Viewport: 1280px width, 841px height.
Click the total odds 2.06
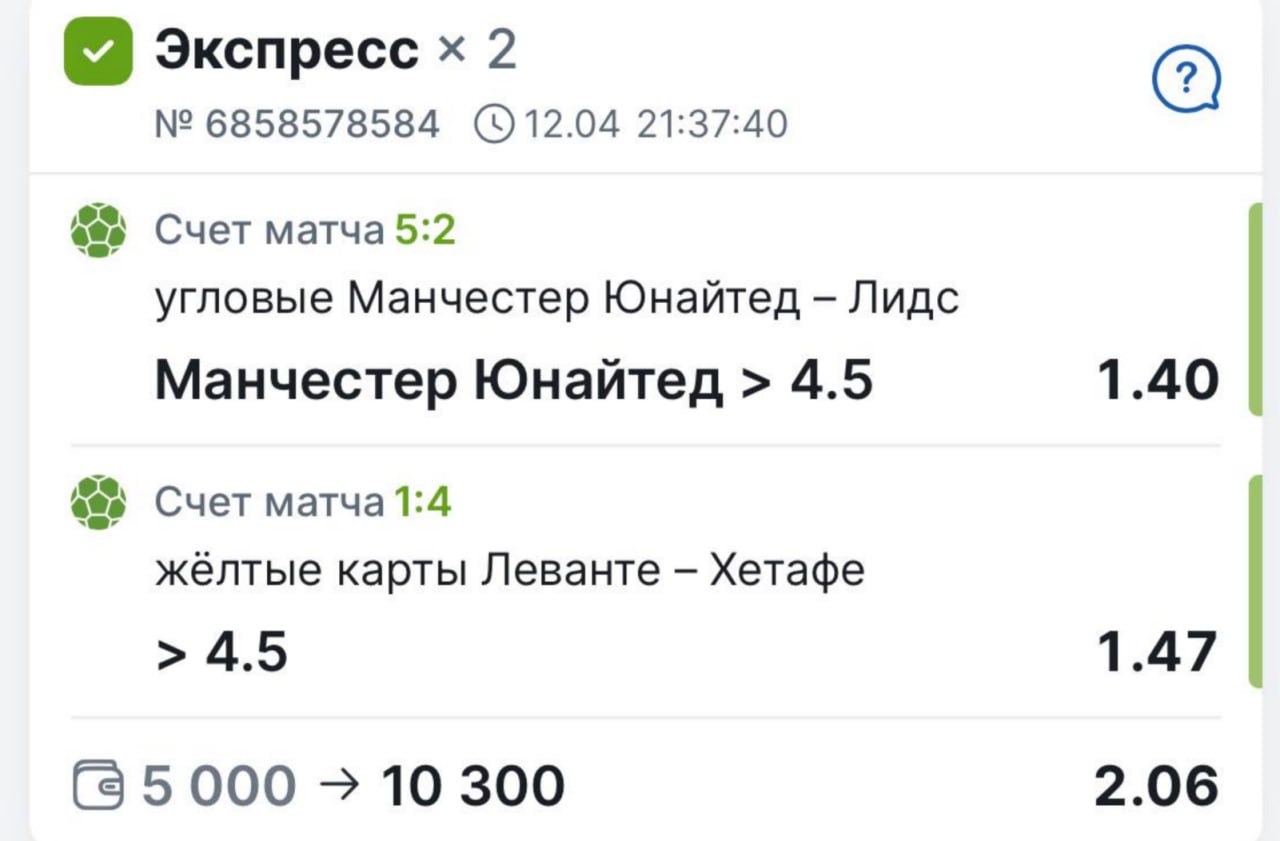1156,785
